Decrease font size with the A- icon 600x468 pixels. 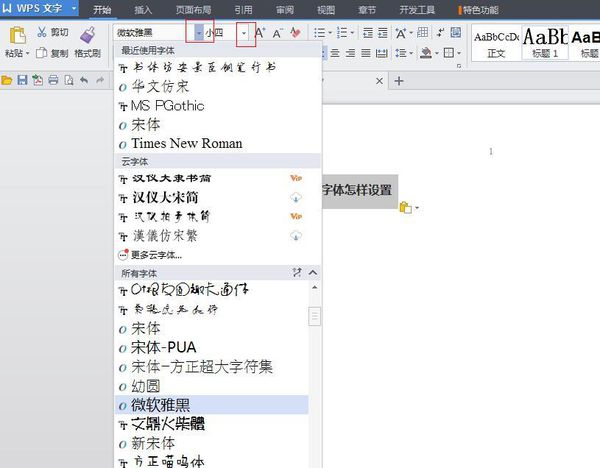277,33
